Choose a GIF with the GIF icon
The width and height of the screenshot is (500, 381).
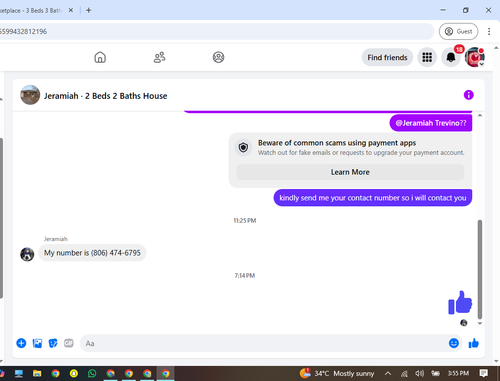(x=69, y=343)
